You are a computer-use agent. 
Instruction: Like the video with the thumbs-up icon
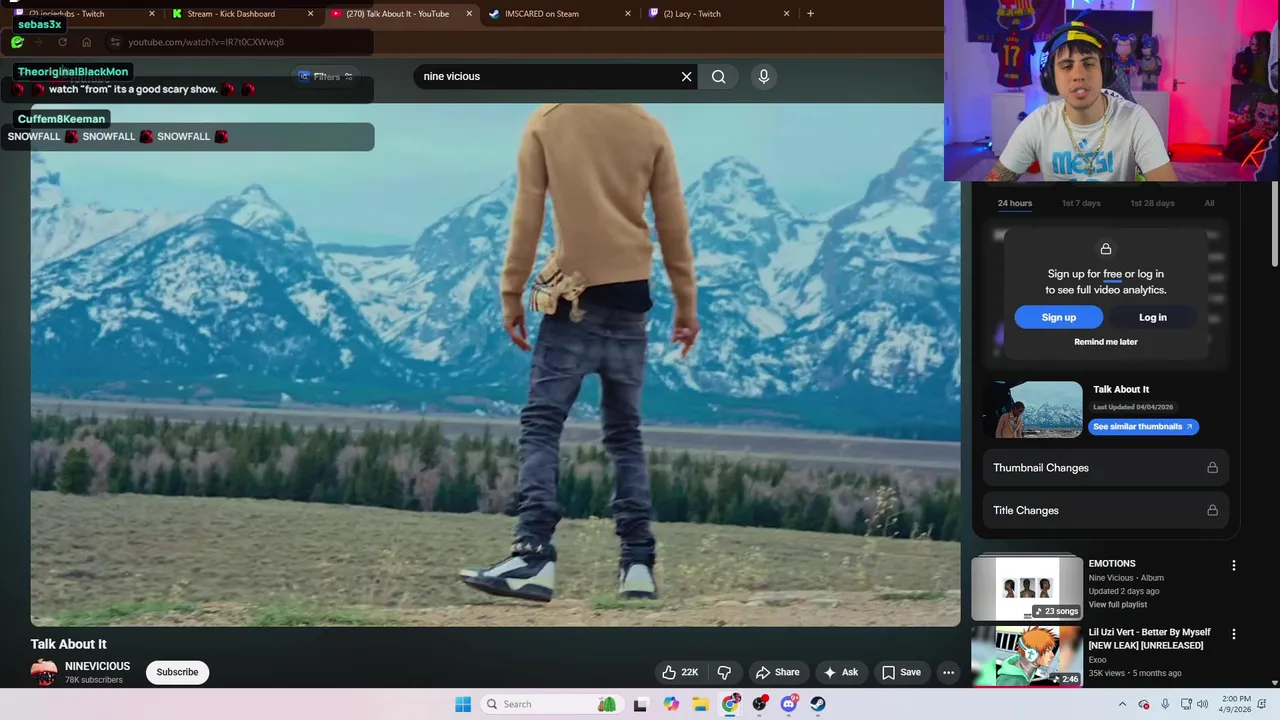(680, 672)
